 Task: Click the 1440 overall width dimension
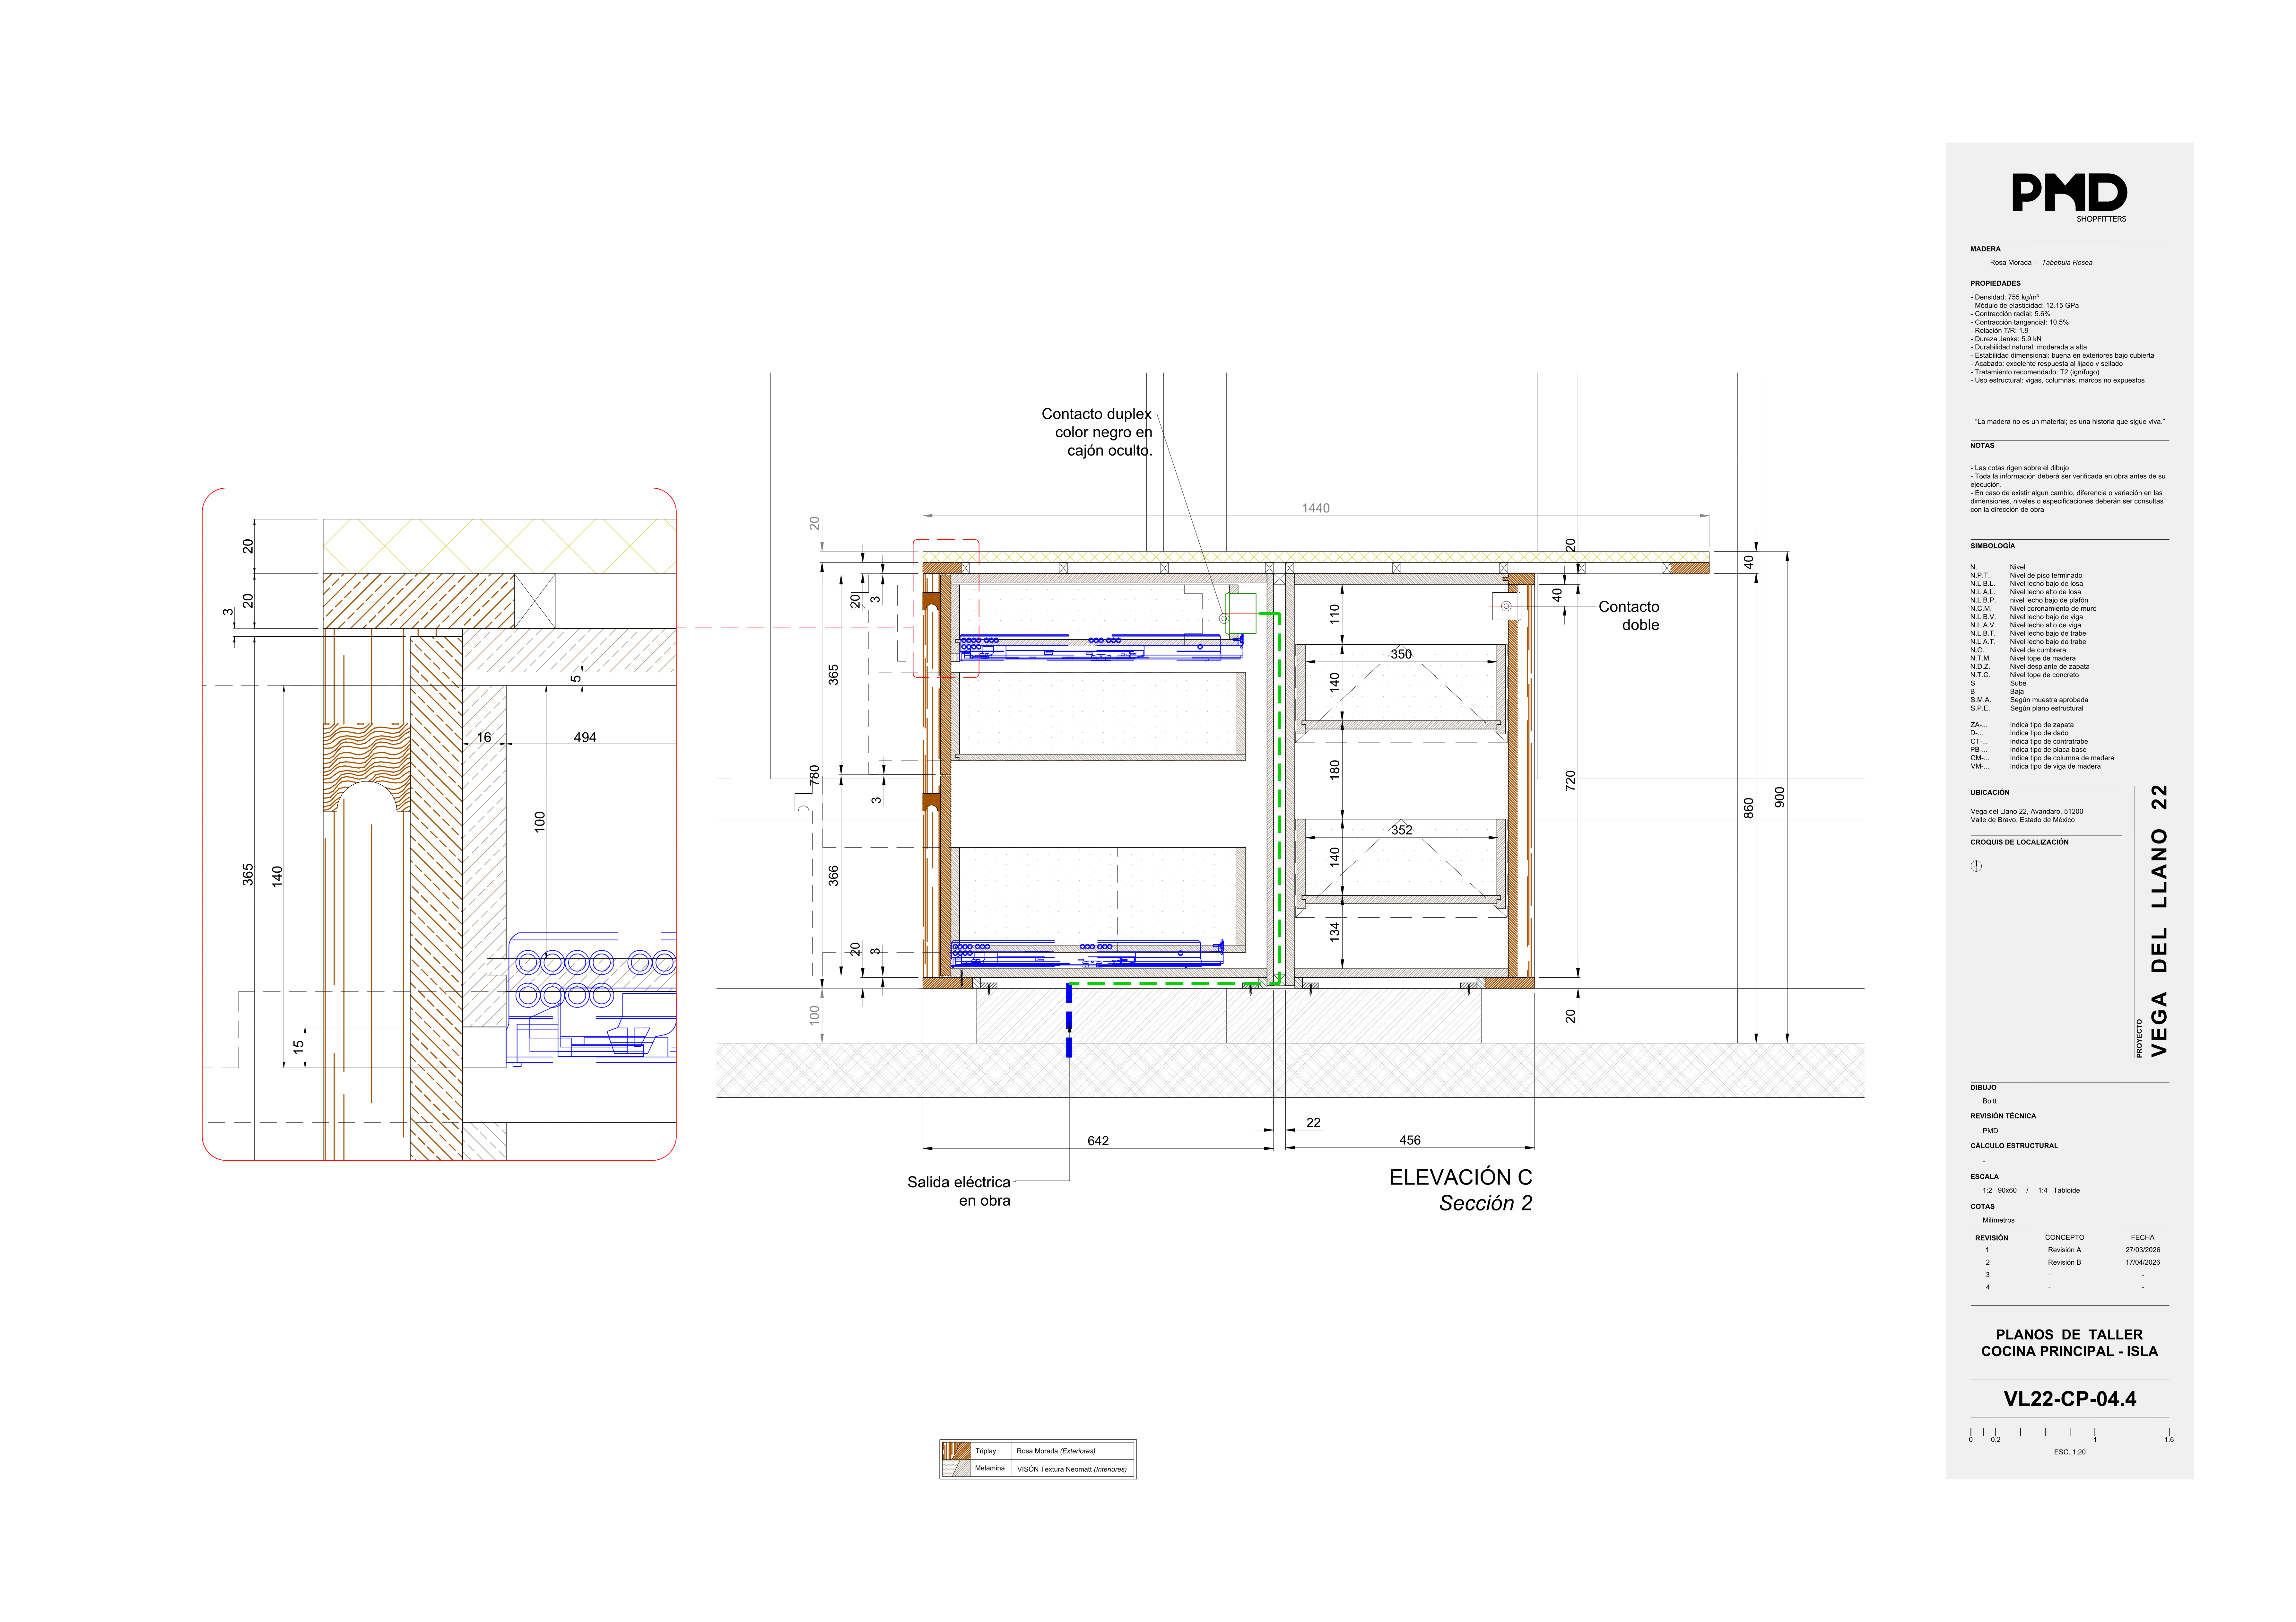pos(1316,508)
